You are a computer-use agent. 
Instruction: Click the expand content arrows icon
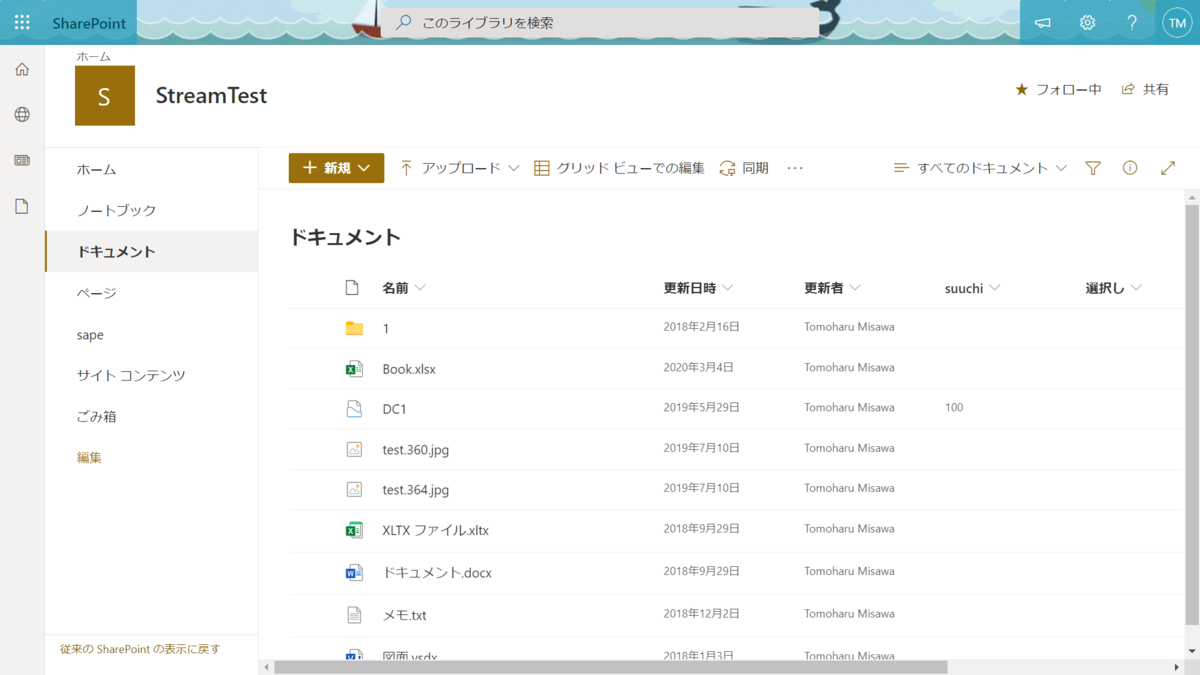[1168, 168]
